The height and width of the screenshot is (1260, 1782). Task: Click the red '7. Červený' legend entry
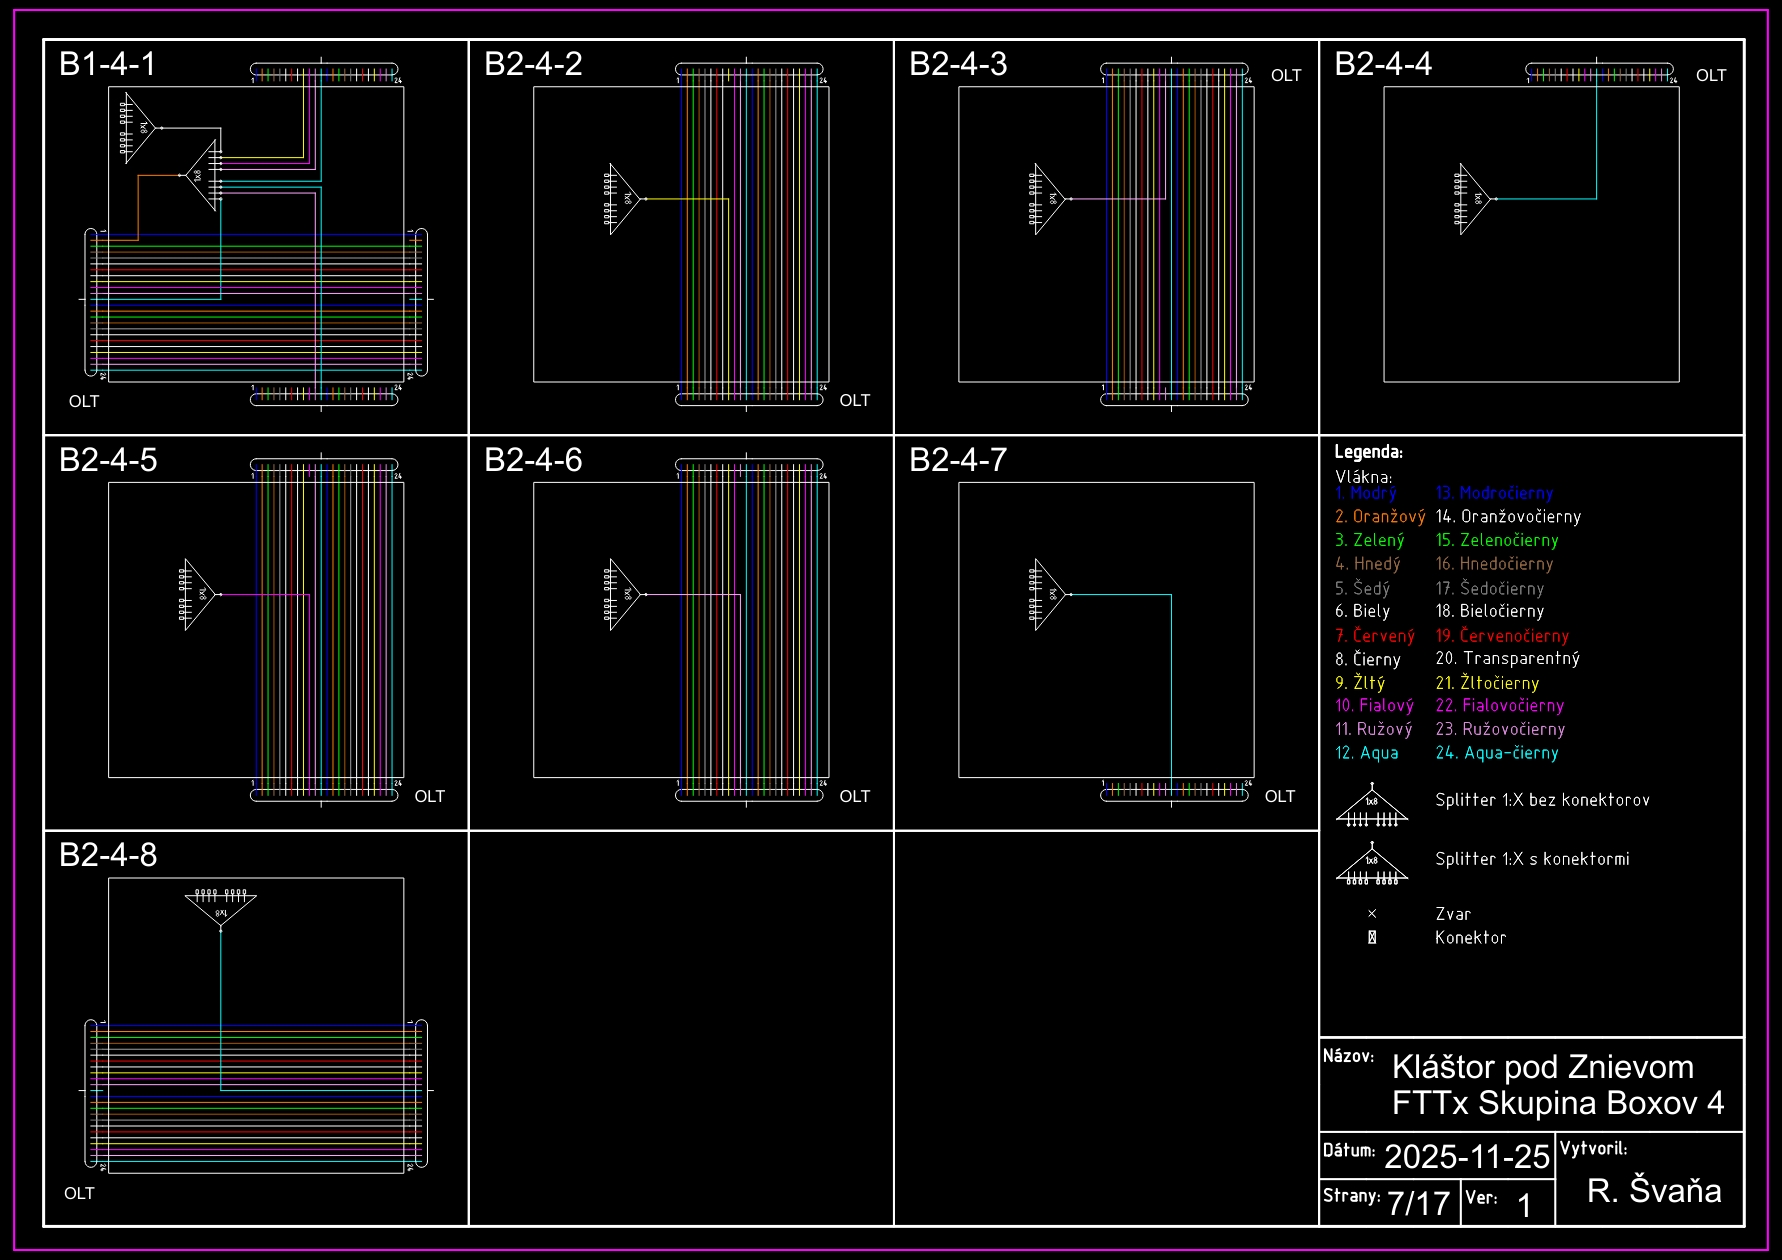point(1375,636)
